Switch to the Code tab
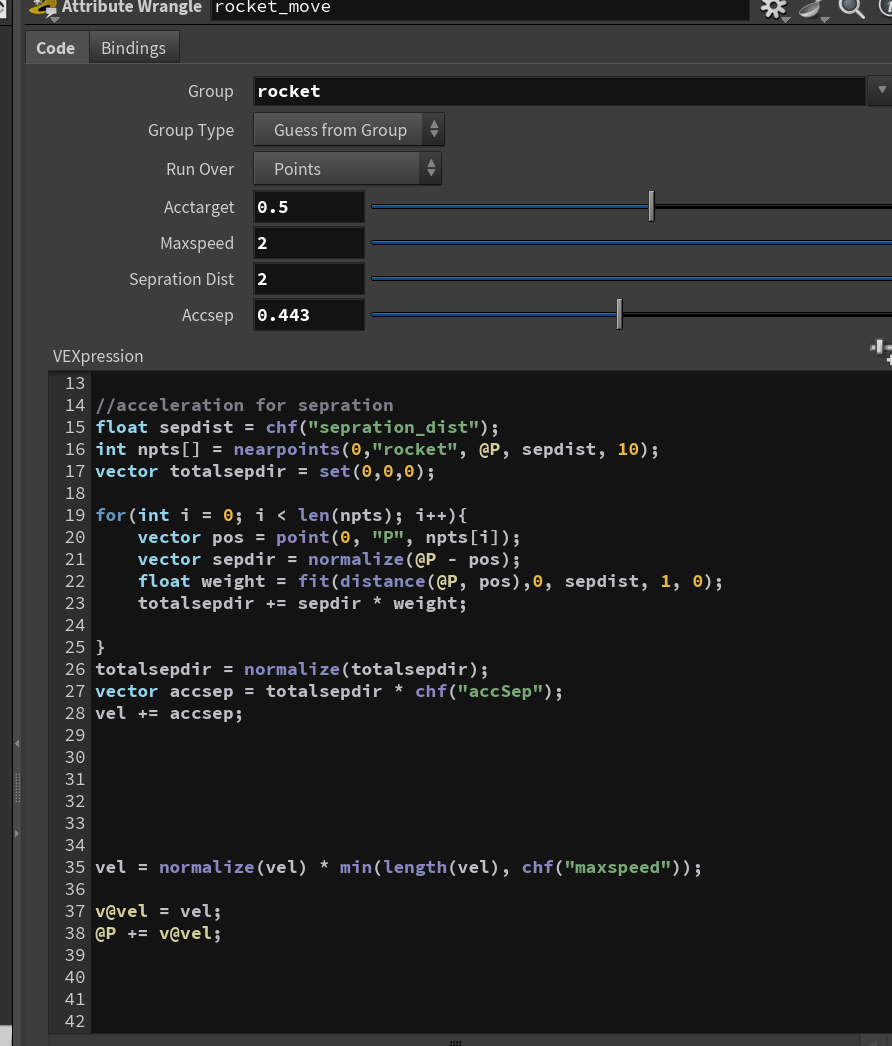 (55, 48)
